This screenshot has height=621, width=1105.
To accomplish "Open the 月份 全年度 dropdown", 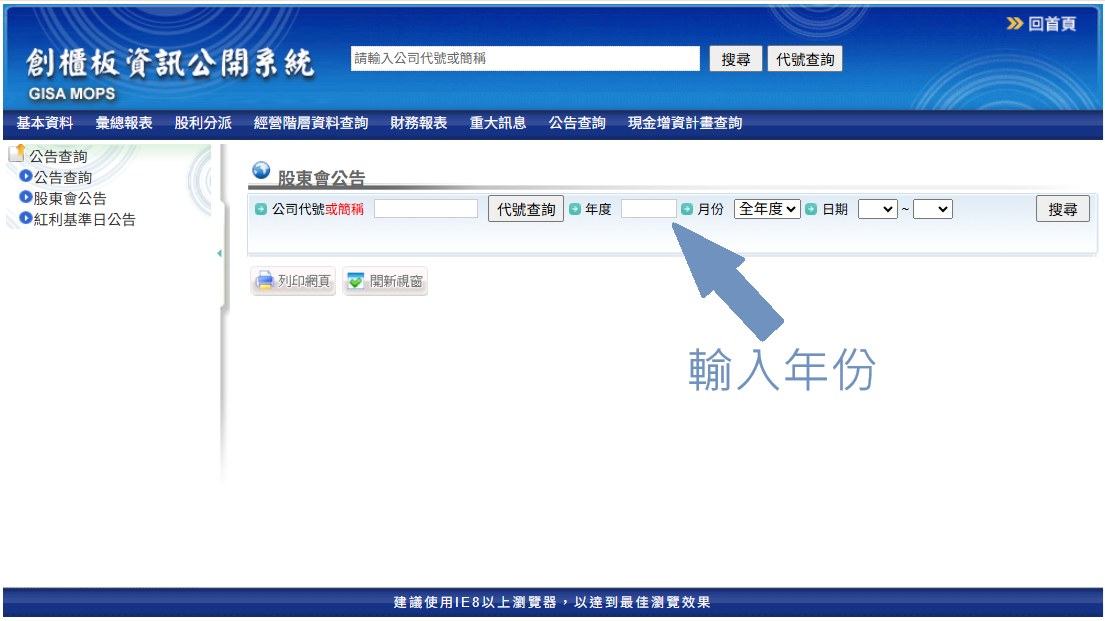I will pyautogui.click(x=767, y=209).
